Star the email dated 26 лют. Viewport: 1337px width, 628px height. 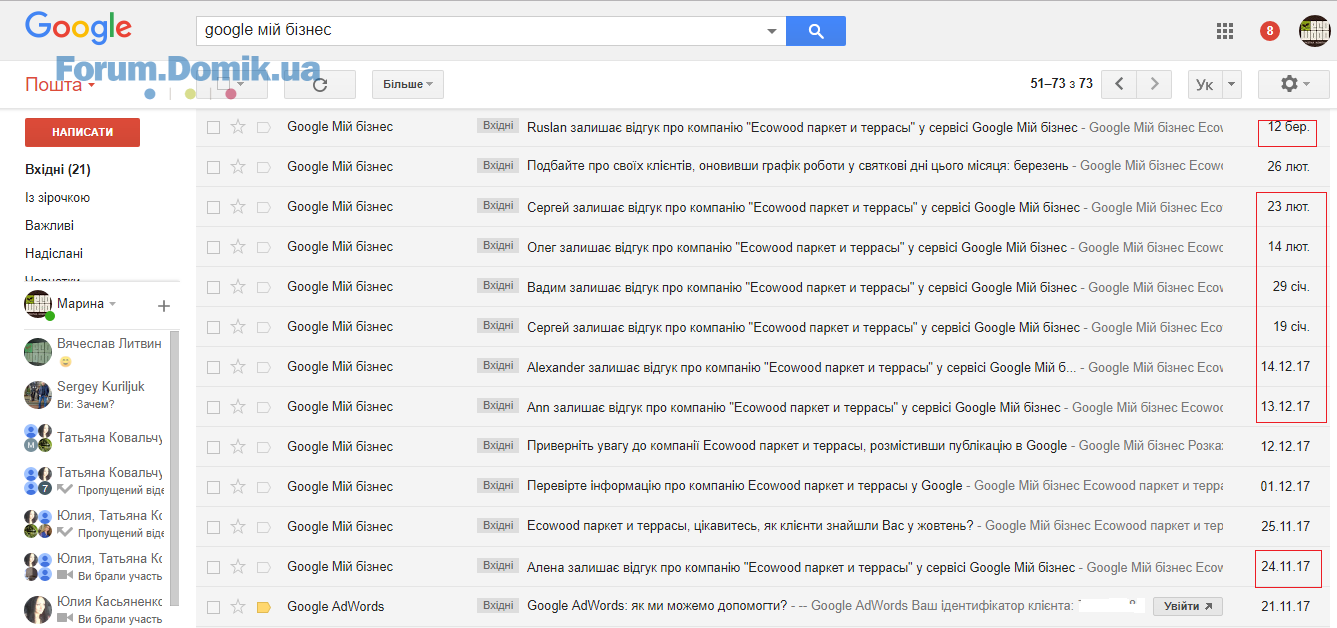[x=238, y=167]
